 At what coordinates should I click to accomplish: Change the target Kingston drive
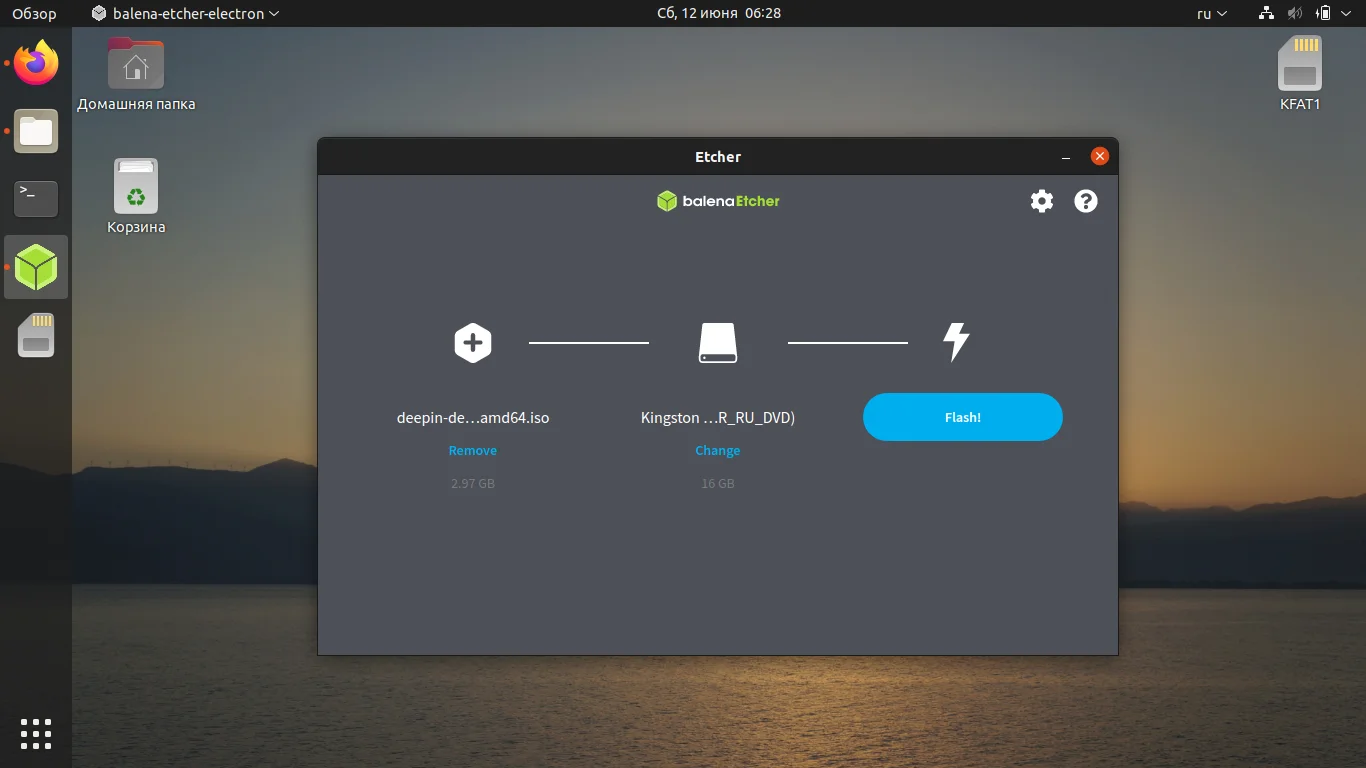pyautogui.click(x=718, y=451)
